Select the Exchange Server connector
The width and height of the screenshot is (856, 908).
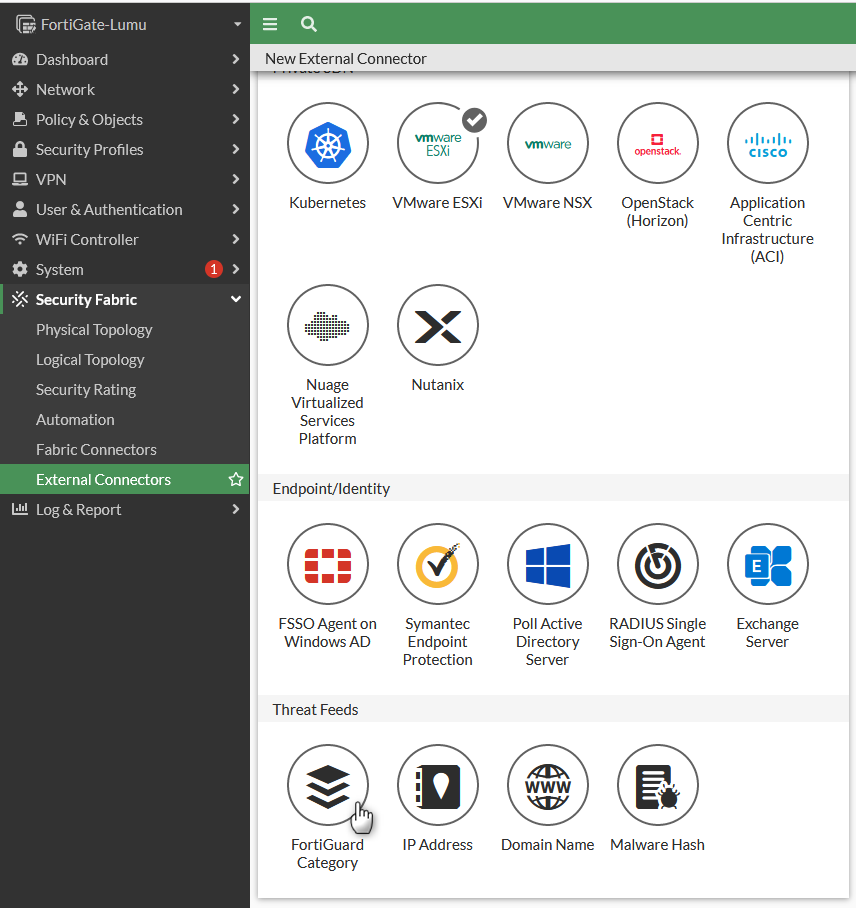pos(767,565)
